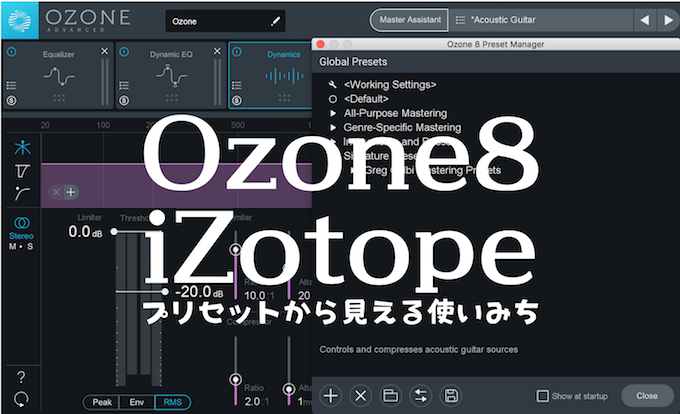Click the Global Presets heading
The height and width of the screenshot is (414, 680).
pyautogui.click(x=353, y=62)
